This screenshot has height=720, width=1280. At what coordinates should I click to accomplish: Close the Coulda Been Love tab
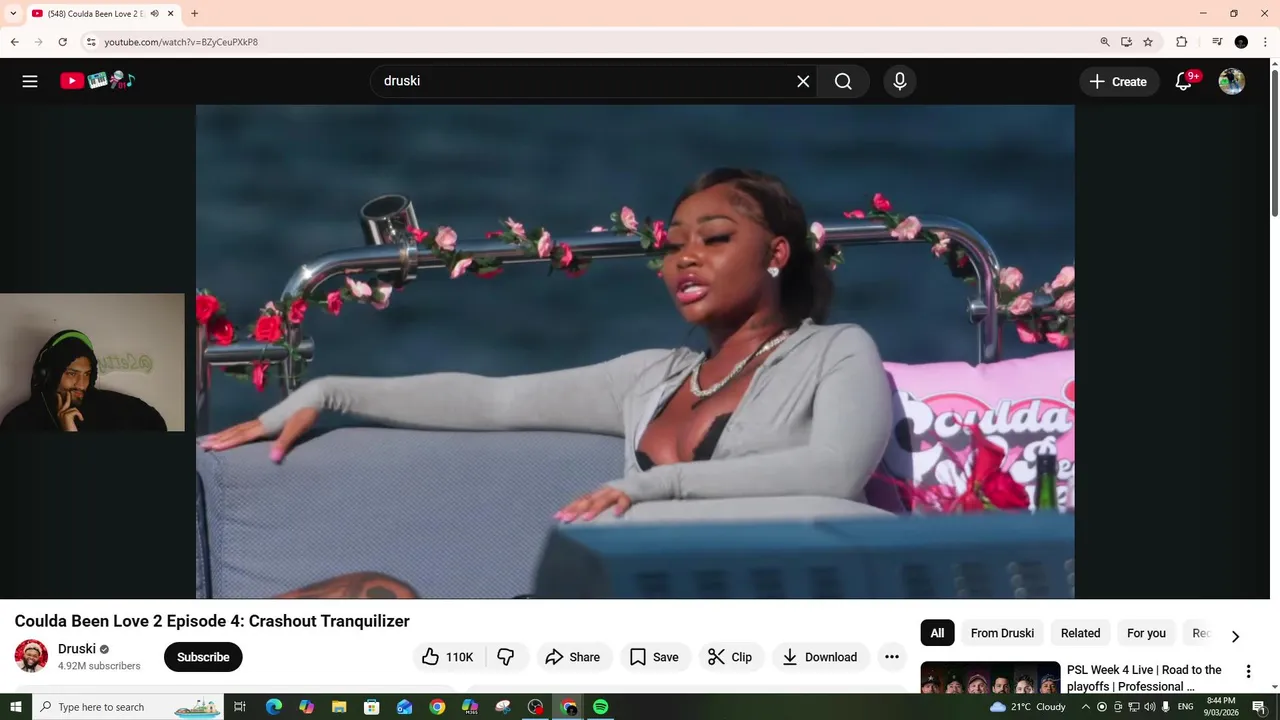(x=171, y=13)
